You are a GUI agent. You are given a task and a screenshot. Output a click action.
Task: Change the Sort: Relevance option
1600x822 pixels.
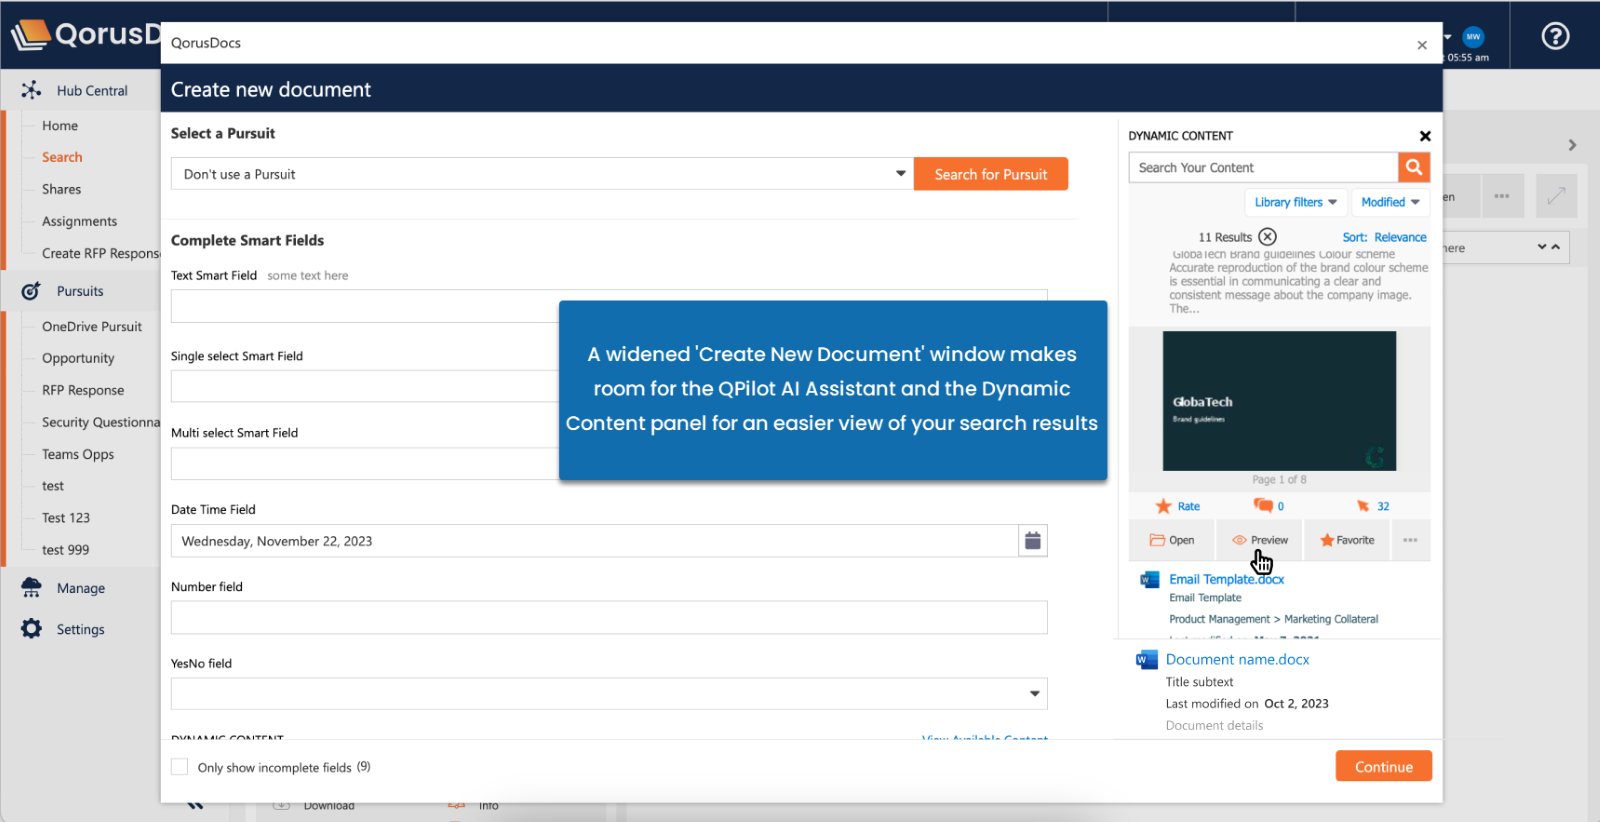(x=1384, y=238)
